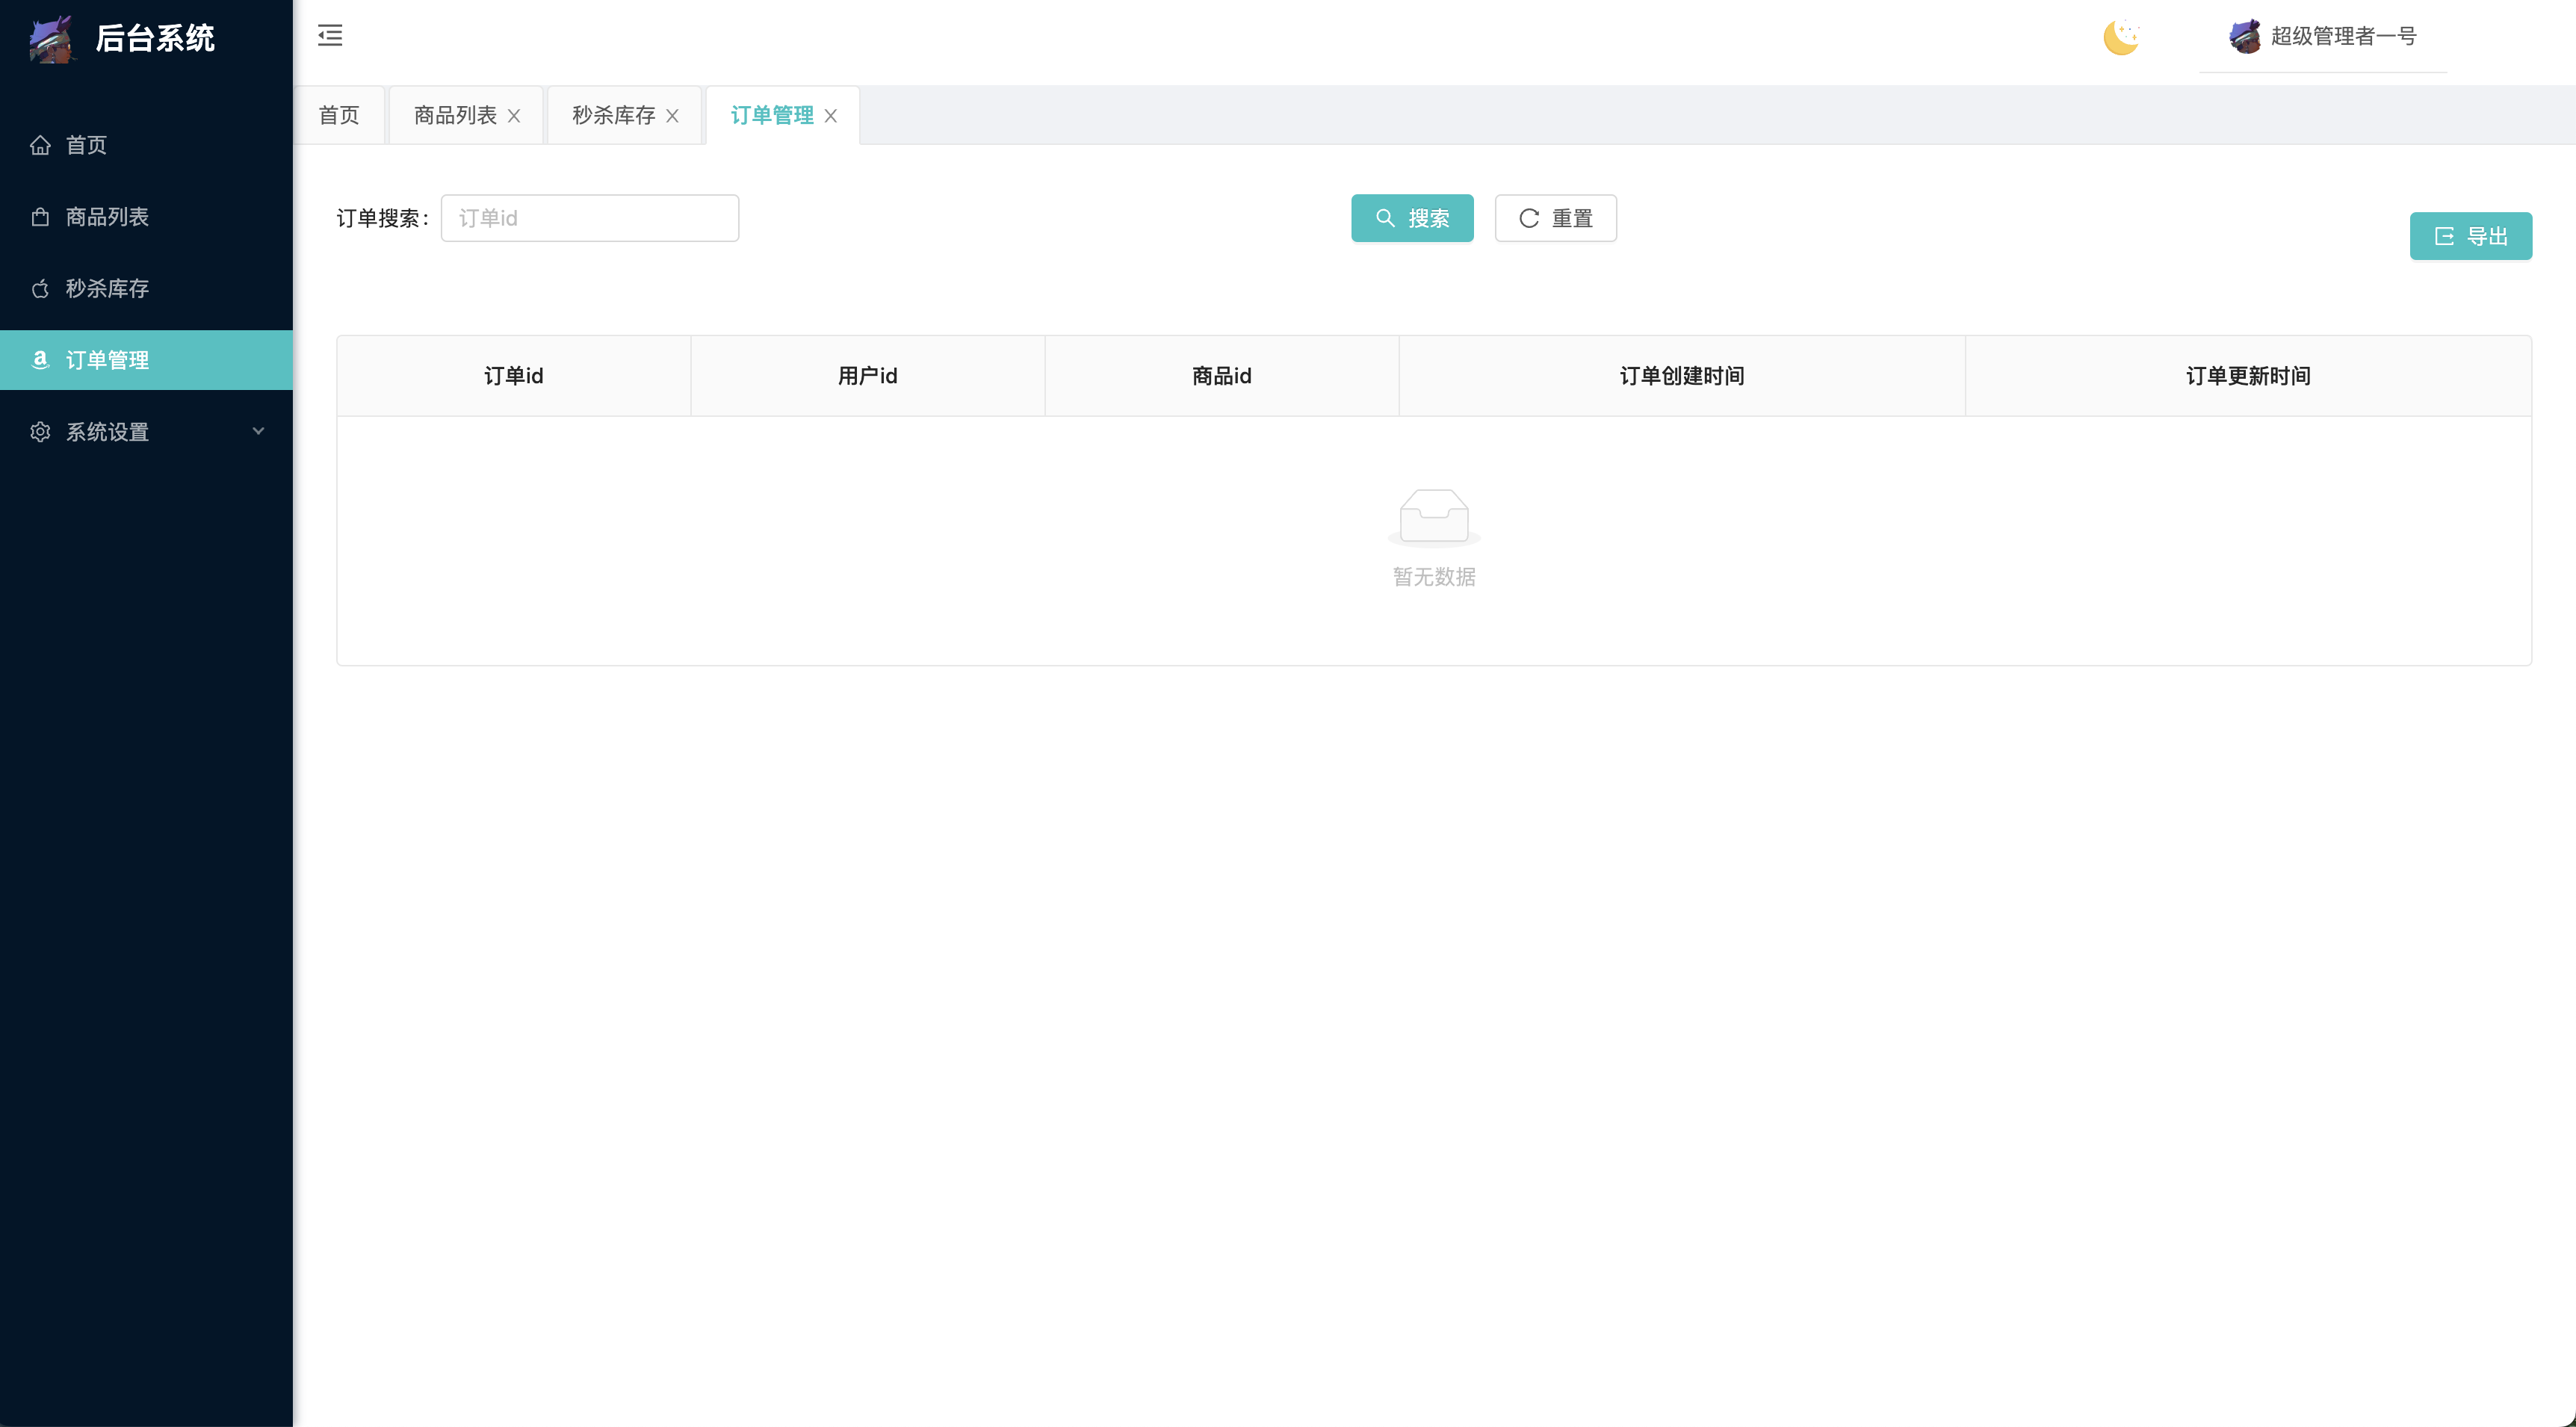Close the 订单管理 tab
Image resolution: width=2576 pixels, height=1427 pixels.
click(830, 116)
